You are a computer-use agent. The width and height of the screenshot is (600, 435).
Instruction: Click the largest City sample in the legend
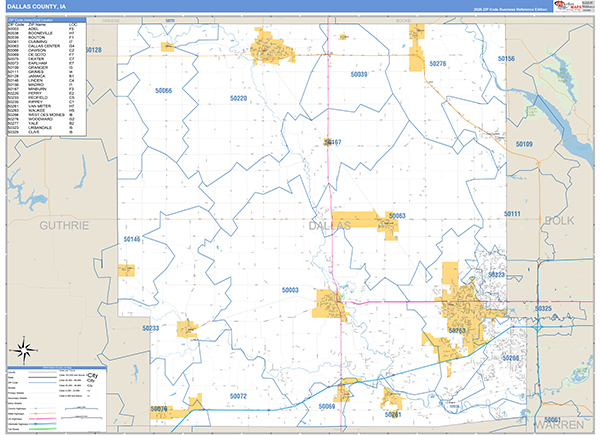(93, 375)
